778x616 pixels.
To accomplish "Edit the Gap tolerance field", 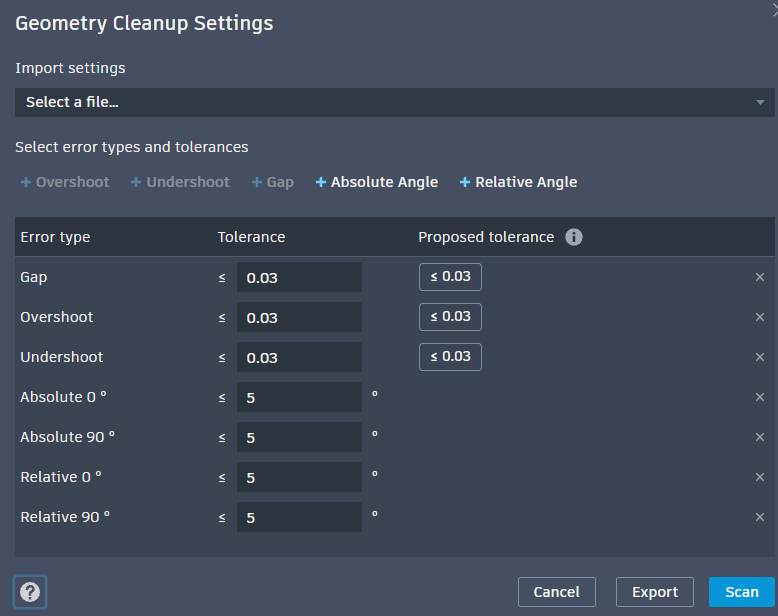I will click(299, 277).
